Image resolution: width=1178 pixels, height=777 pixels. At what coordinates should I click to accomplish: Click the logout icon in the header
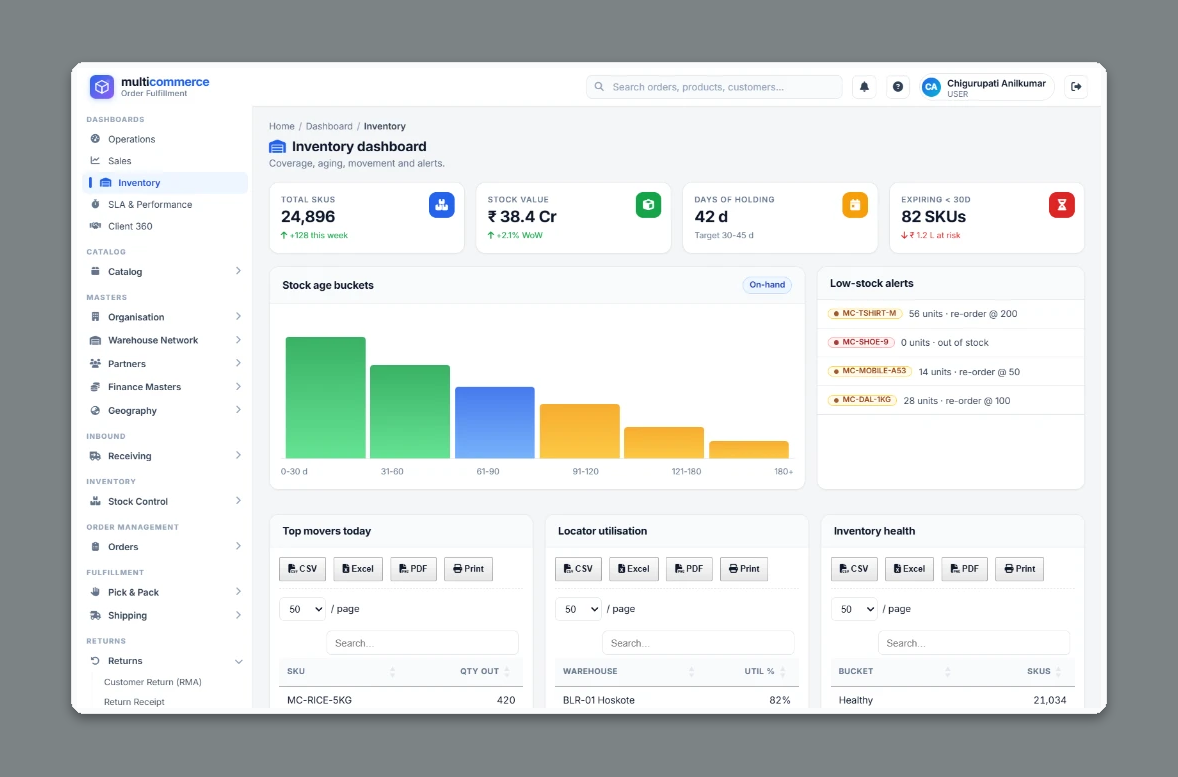[x=1076, y=87]
